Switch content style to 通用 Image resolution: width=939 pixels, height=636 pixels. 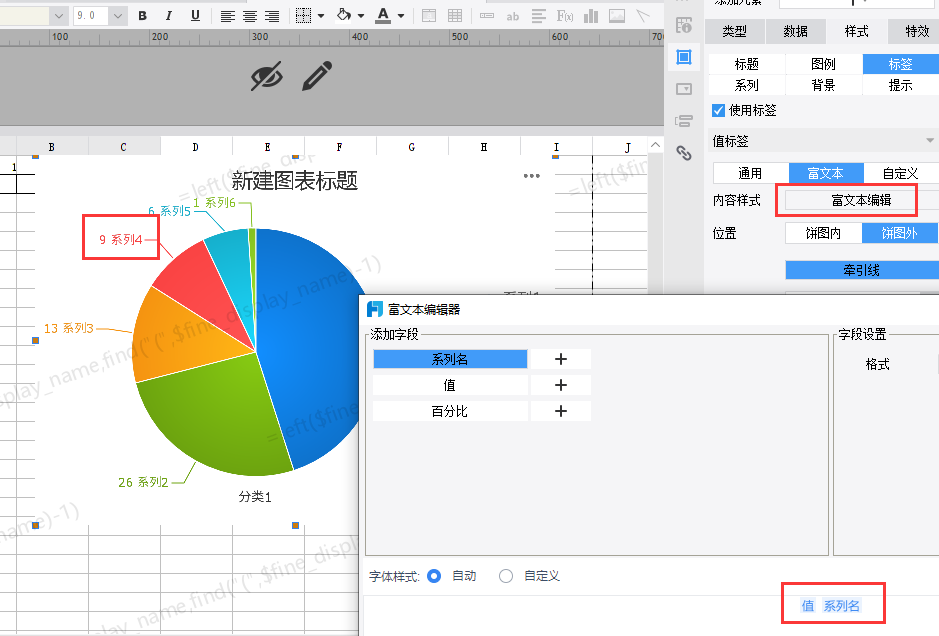coord(750,174)
